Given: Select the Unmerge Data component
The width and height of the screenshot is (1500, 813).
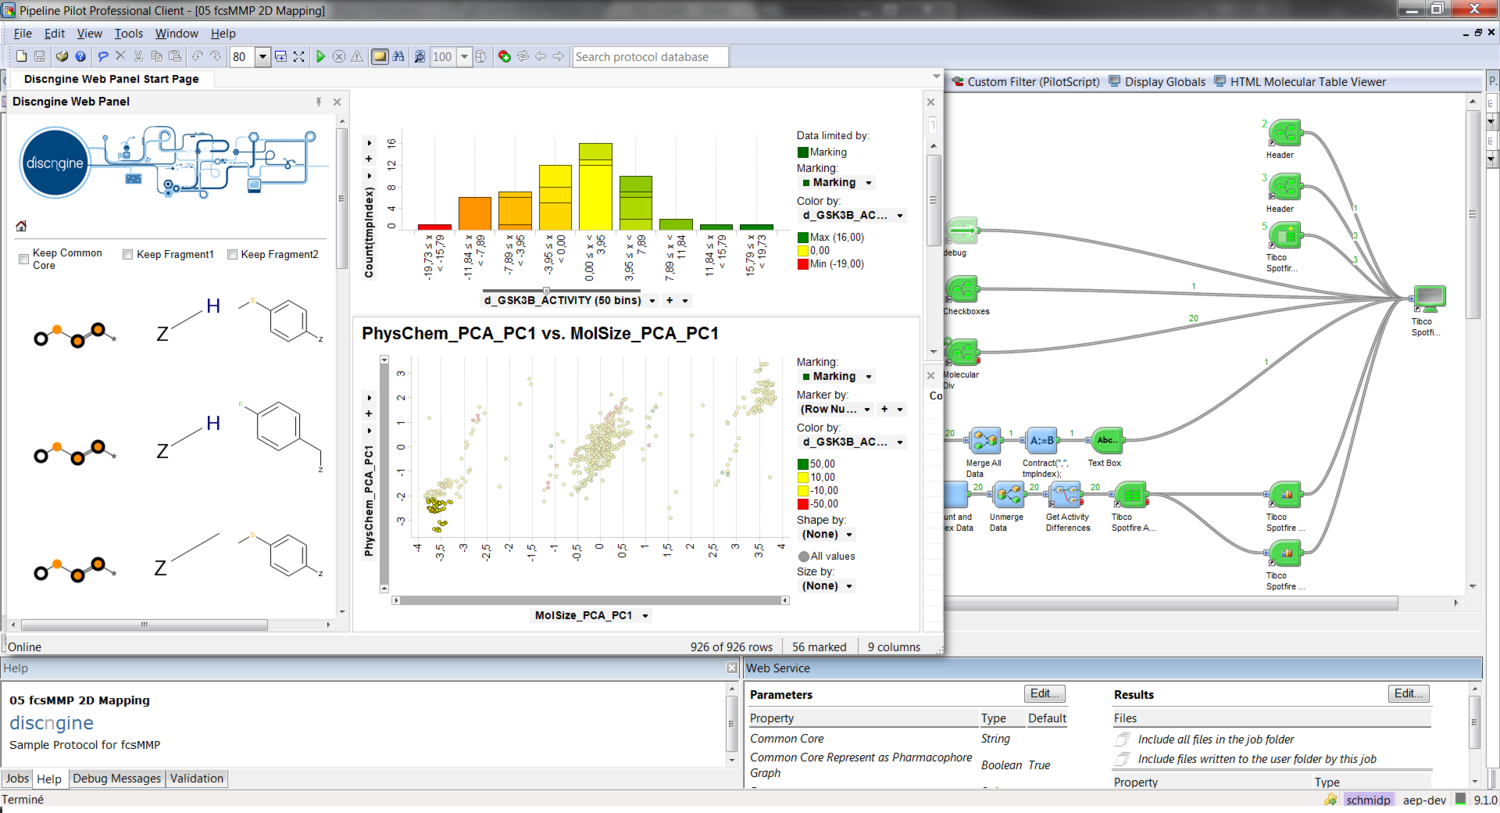Looking at the screenshot, I should [x=1008, y=494].
